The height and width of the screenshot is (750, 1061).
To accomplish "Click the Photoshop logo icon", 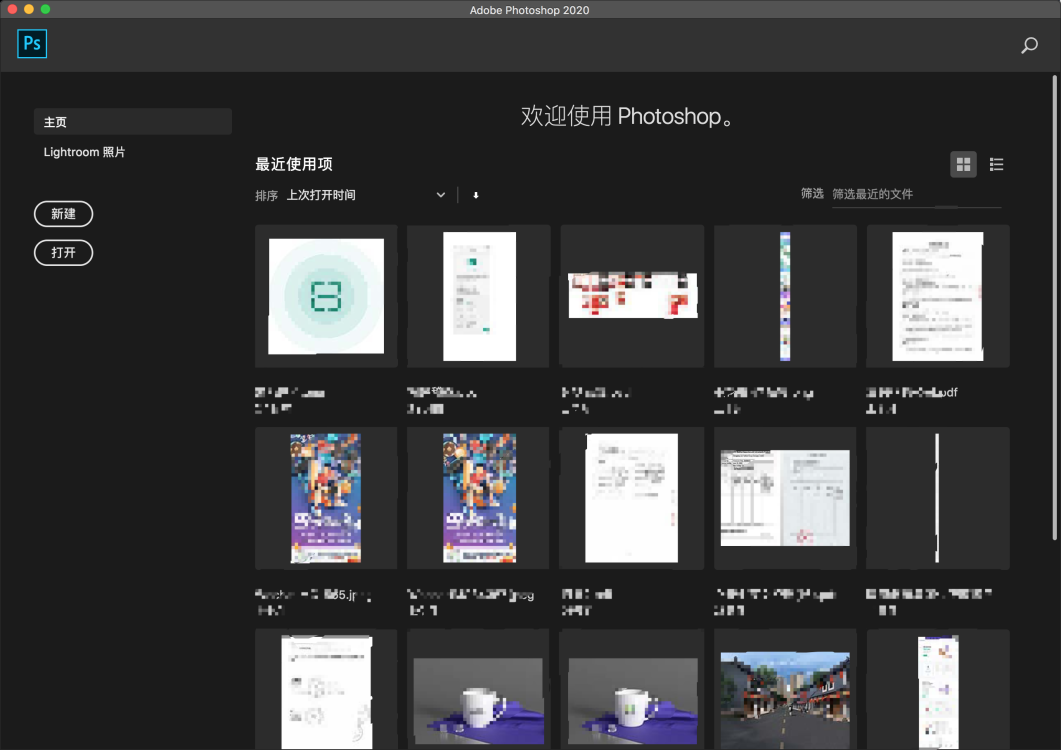I will coord(31,44).
